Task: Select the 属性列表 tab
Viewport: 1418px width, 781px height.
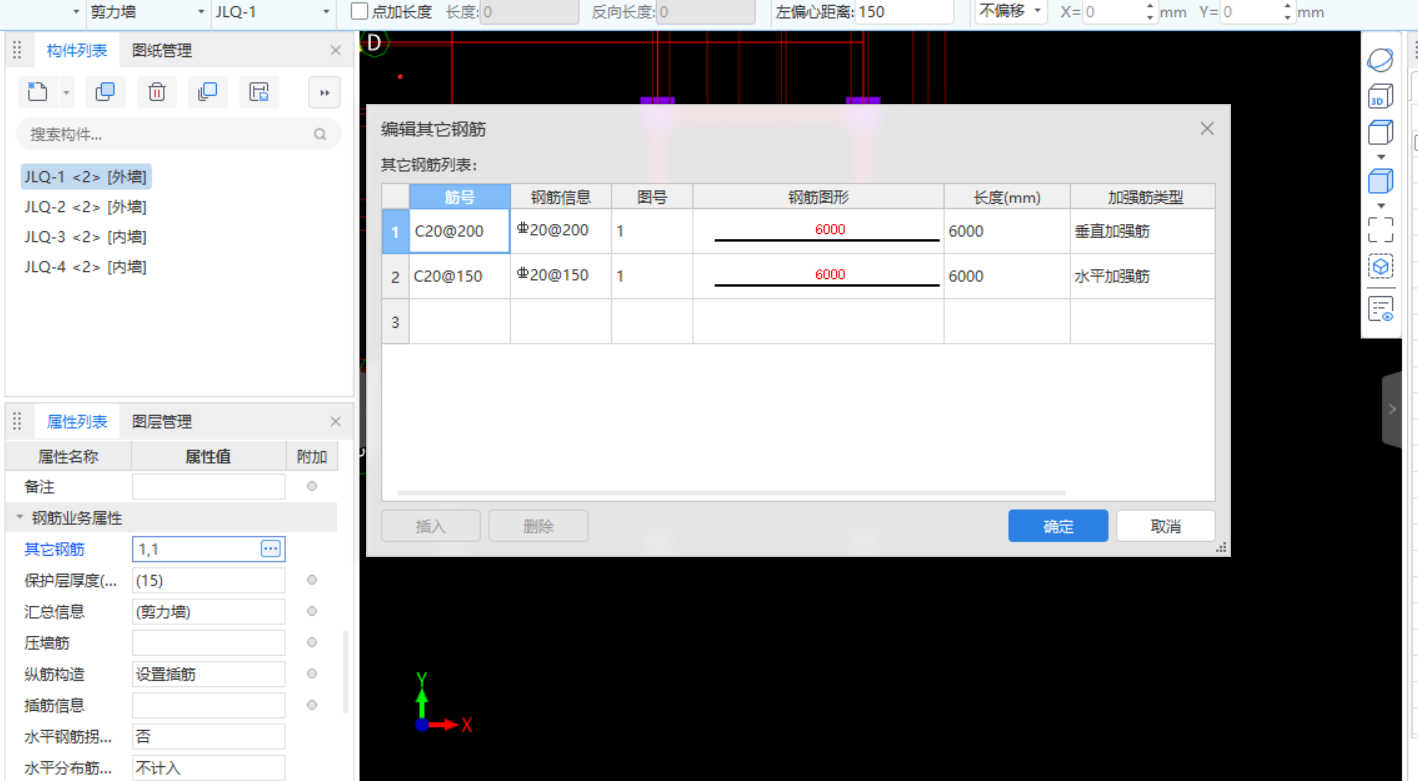Action: click(x=77, y=422)
